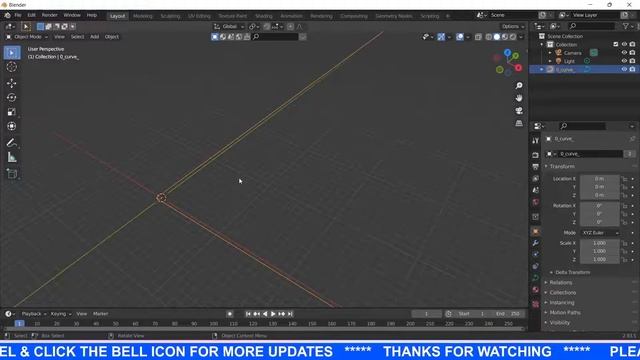640x360 pixels.
Task: Jump to the timeline end frame button
Action: pos(290,314)
